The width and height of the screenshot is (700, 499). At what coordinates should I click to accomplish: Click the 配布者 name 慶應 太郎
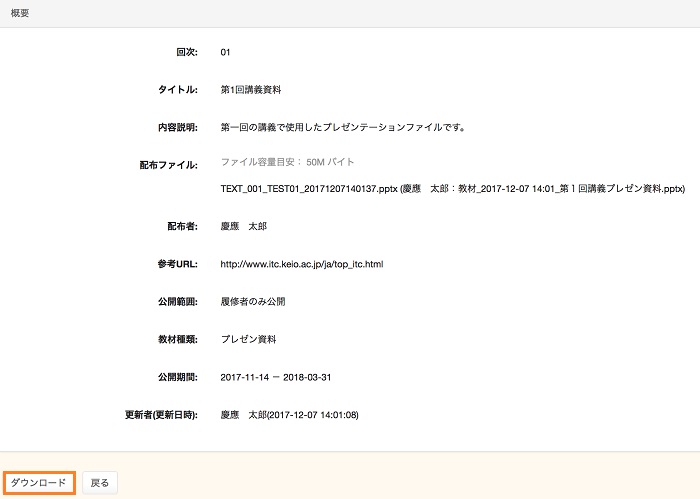(243, 226)
